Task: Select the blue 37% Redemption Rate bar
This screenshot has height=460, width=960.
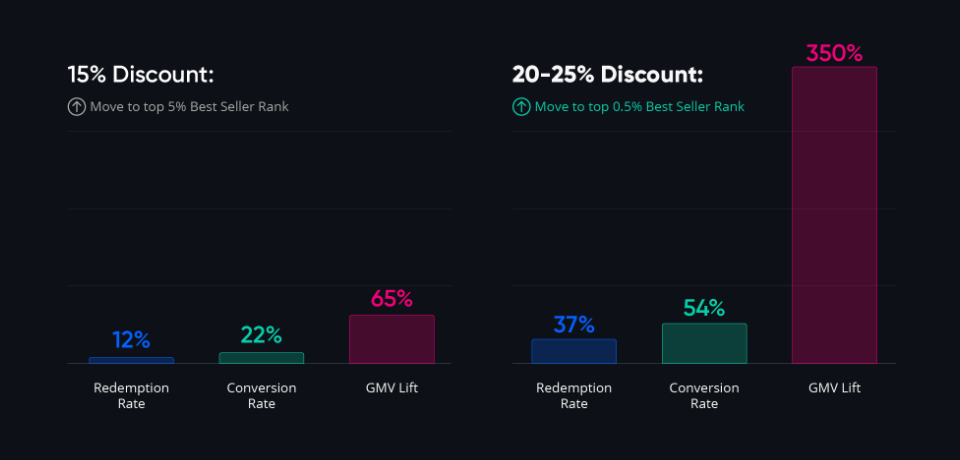Action: [574, 351]
